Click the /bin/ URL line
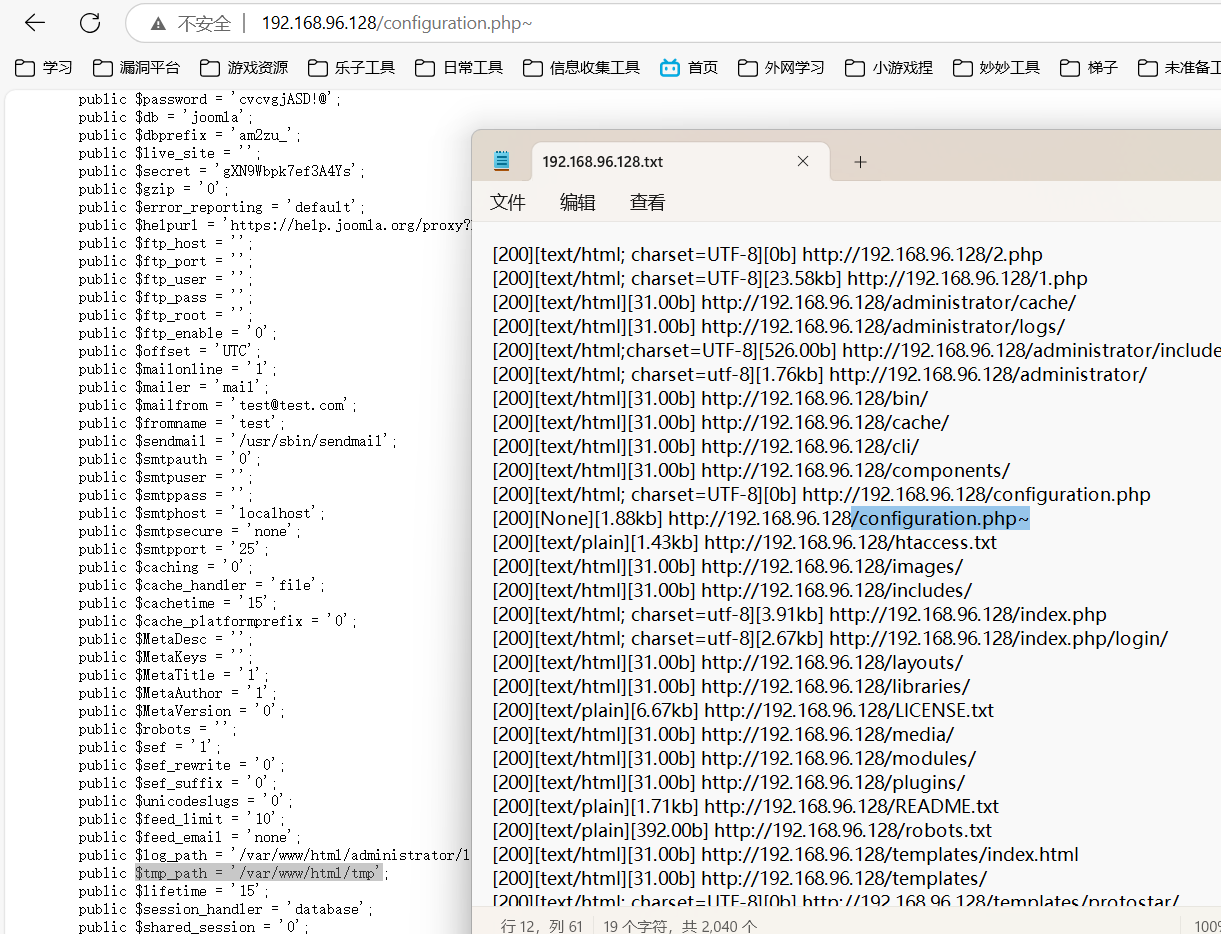This screenshot has width=1221, height=934. 711,398
